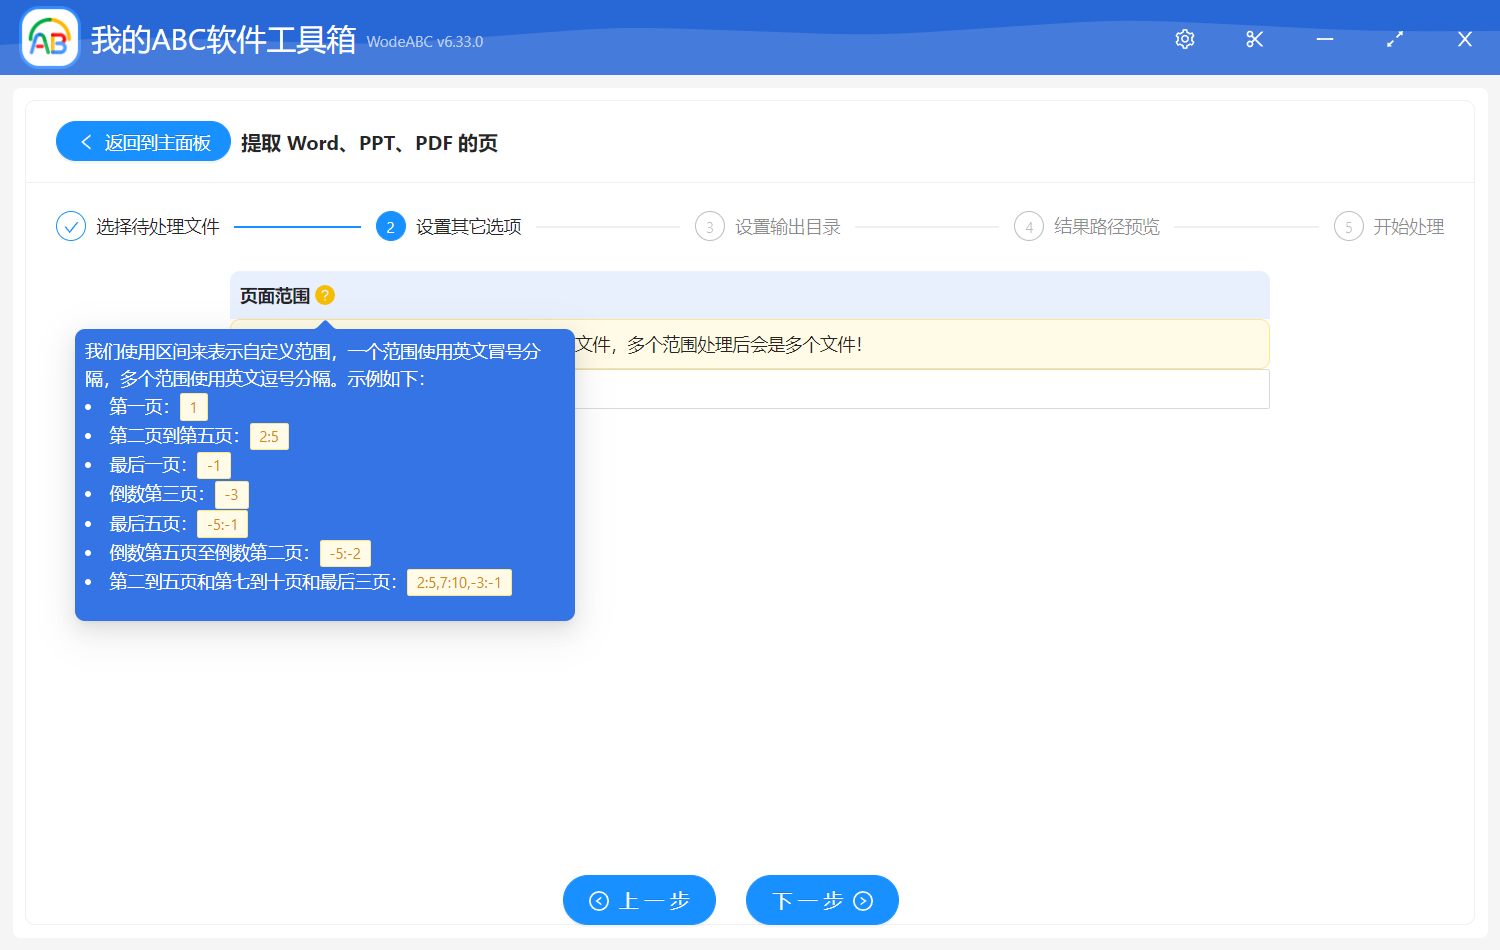Select the example badge showing -1

(x=213, y=465)
